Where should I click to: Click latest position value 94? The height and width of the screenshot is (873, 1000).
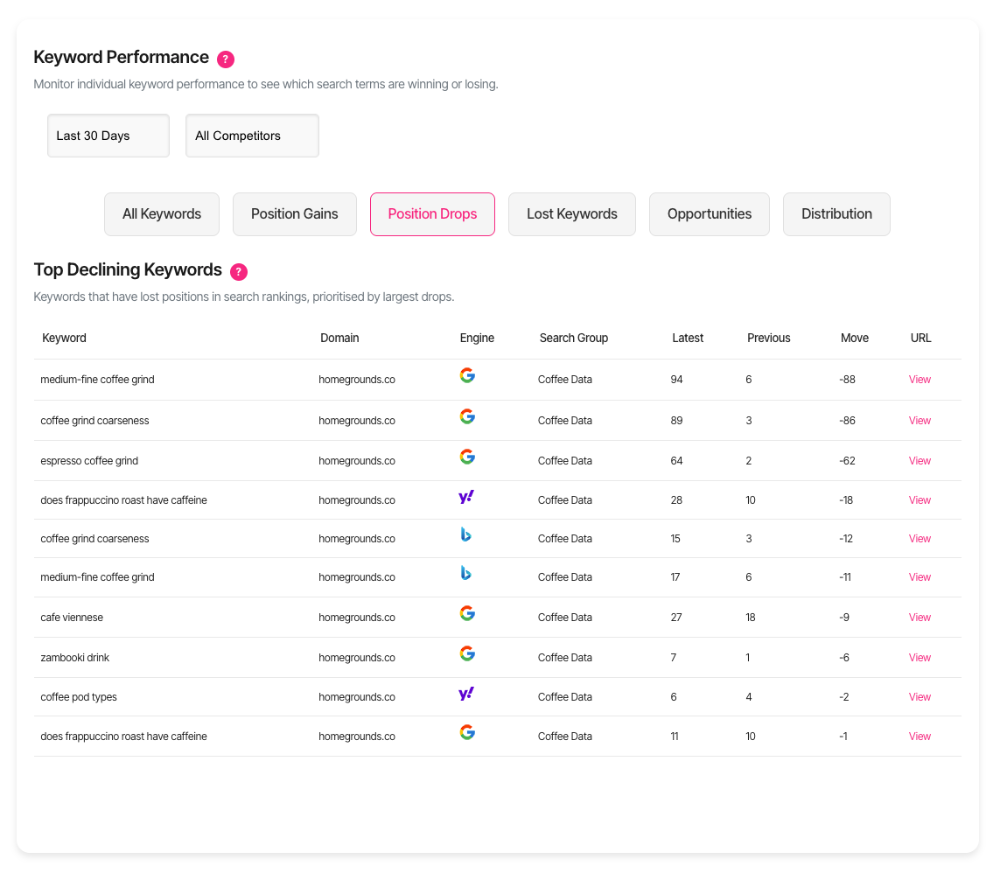[677, 379]
